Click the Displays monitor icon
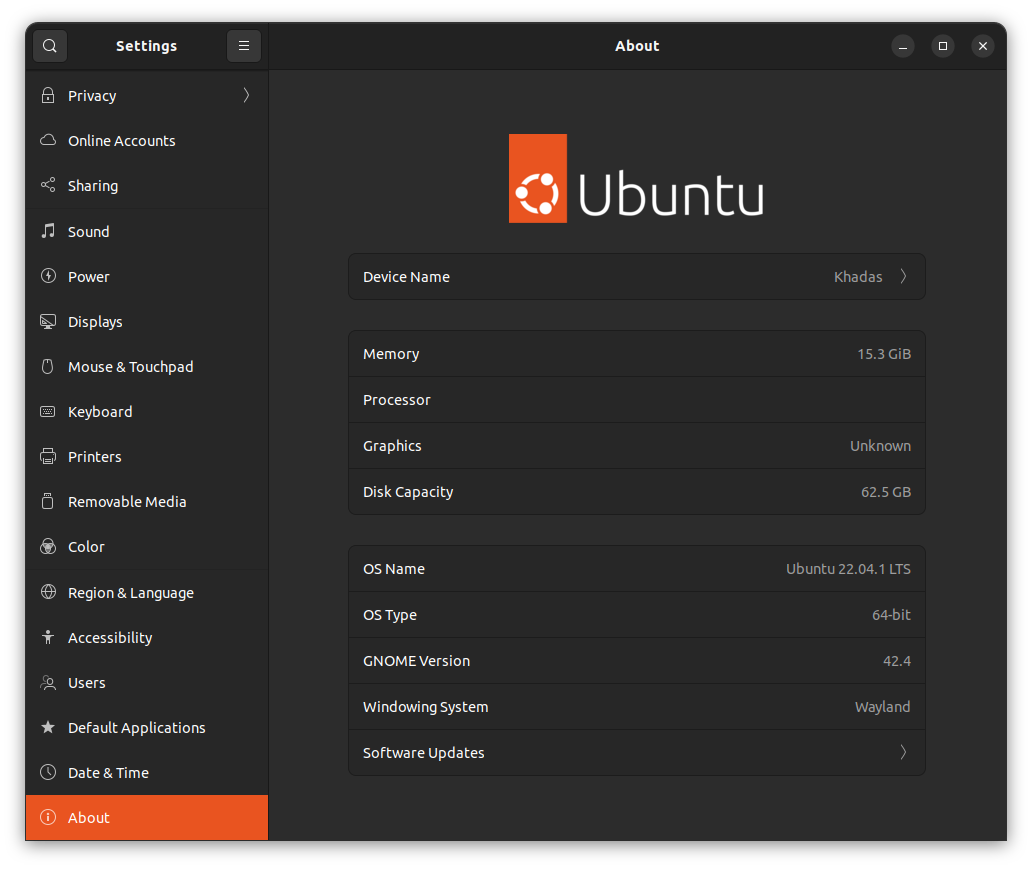The width and height of the screenshot is (1032, 869). (48, 321)
